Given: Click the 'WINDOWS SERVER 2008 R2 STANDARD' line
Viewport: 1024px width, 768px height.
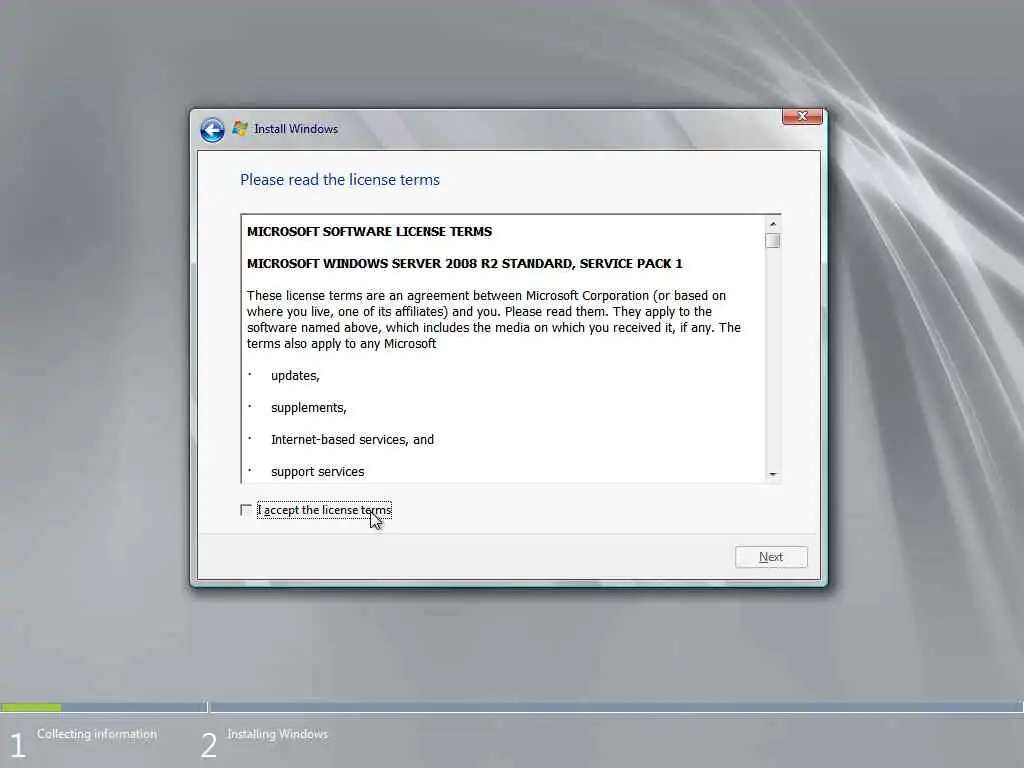Looking at the screenshot, I should click(465, 263).
